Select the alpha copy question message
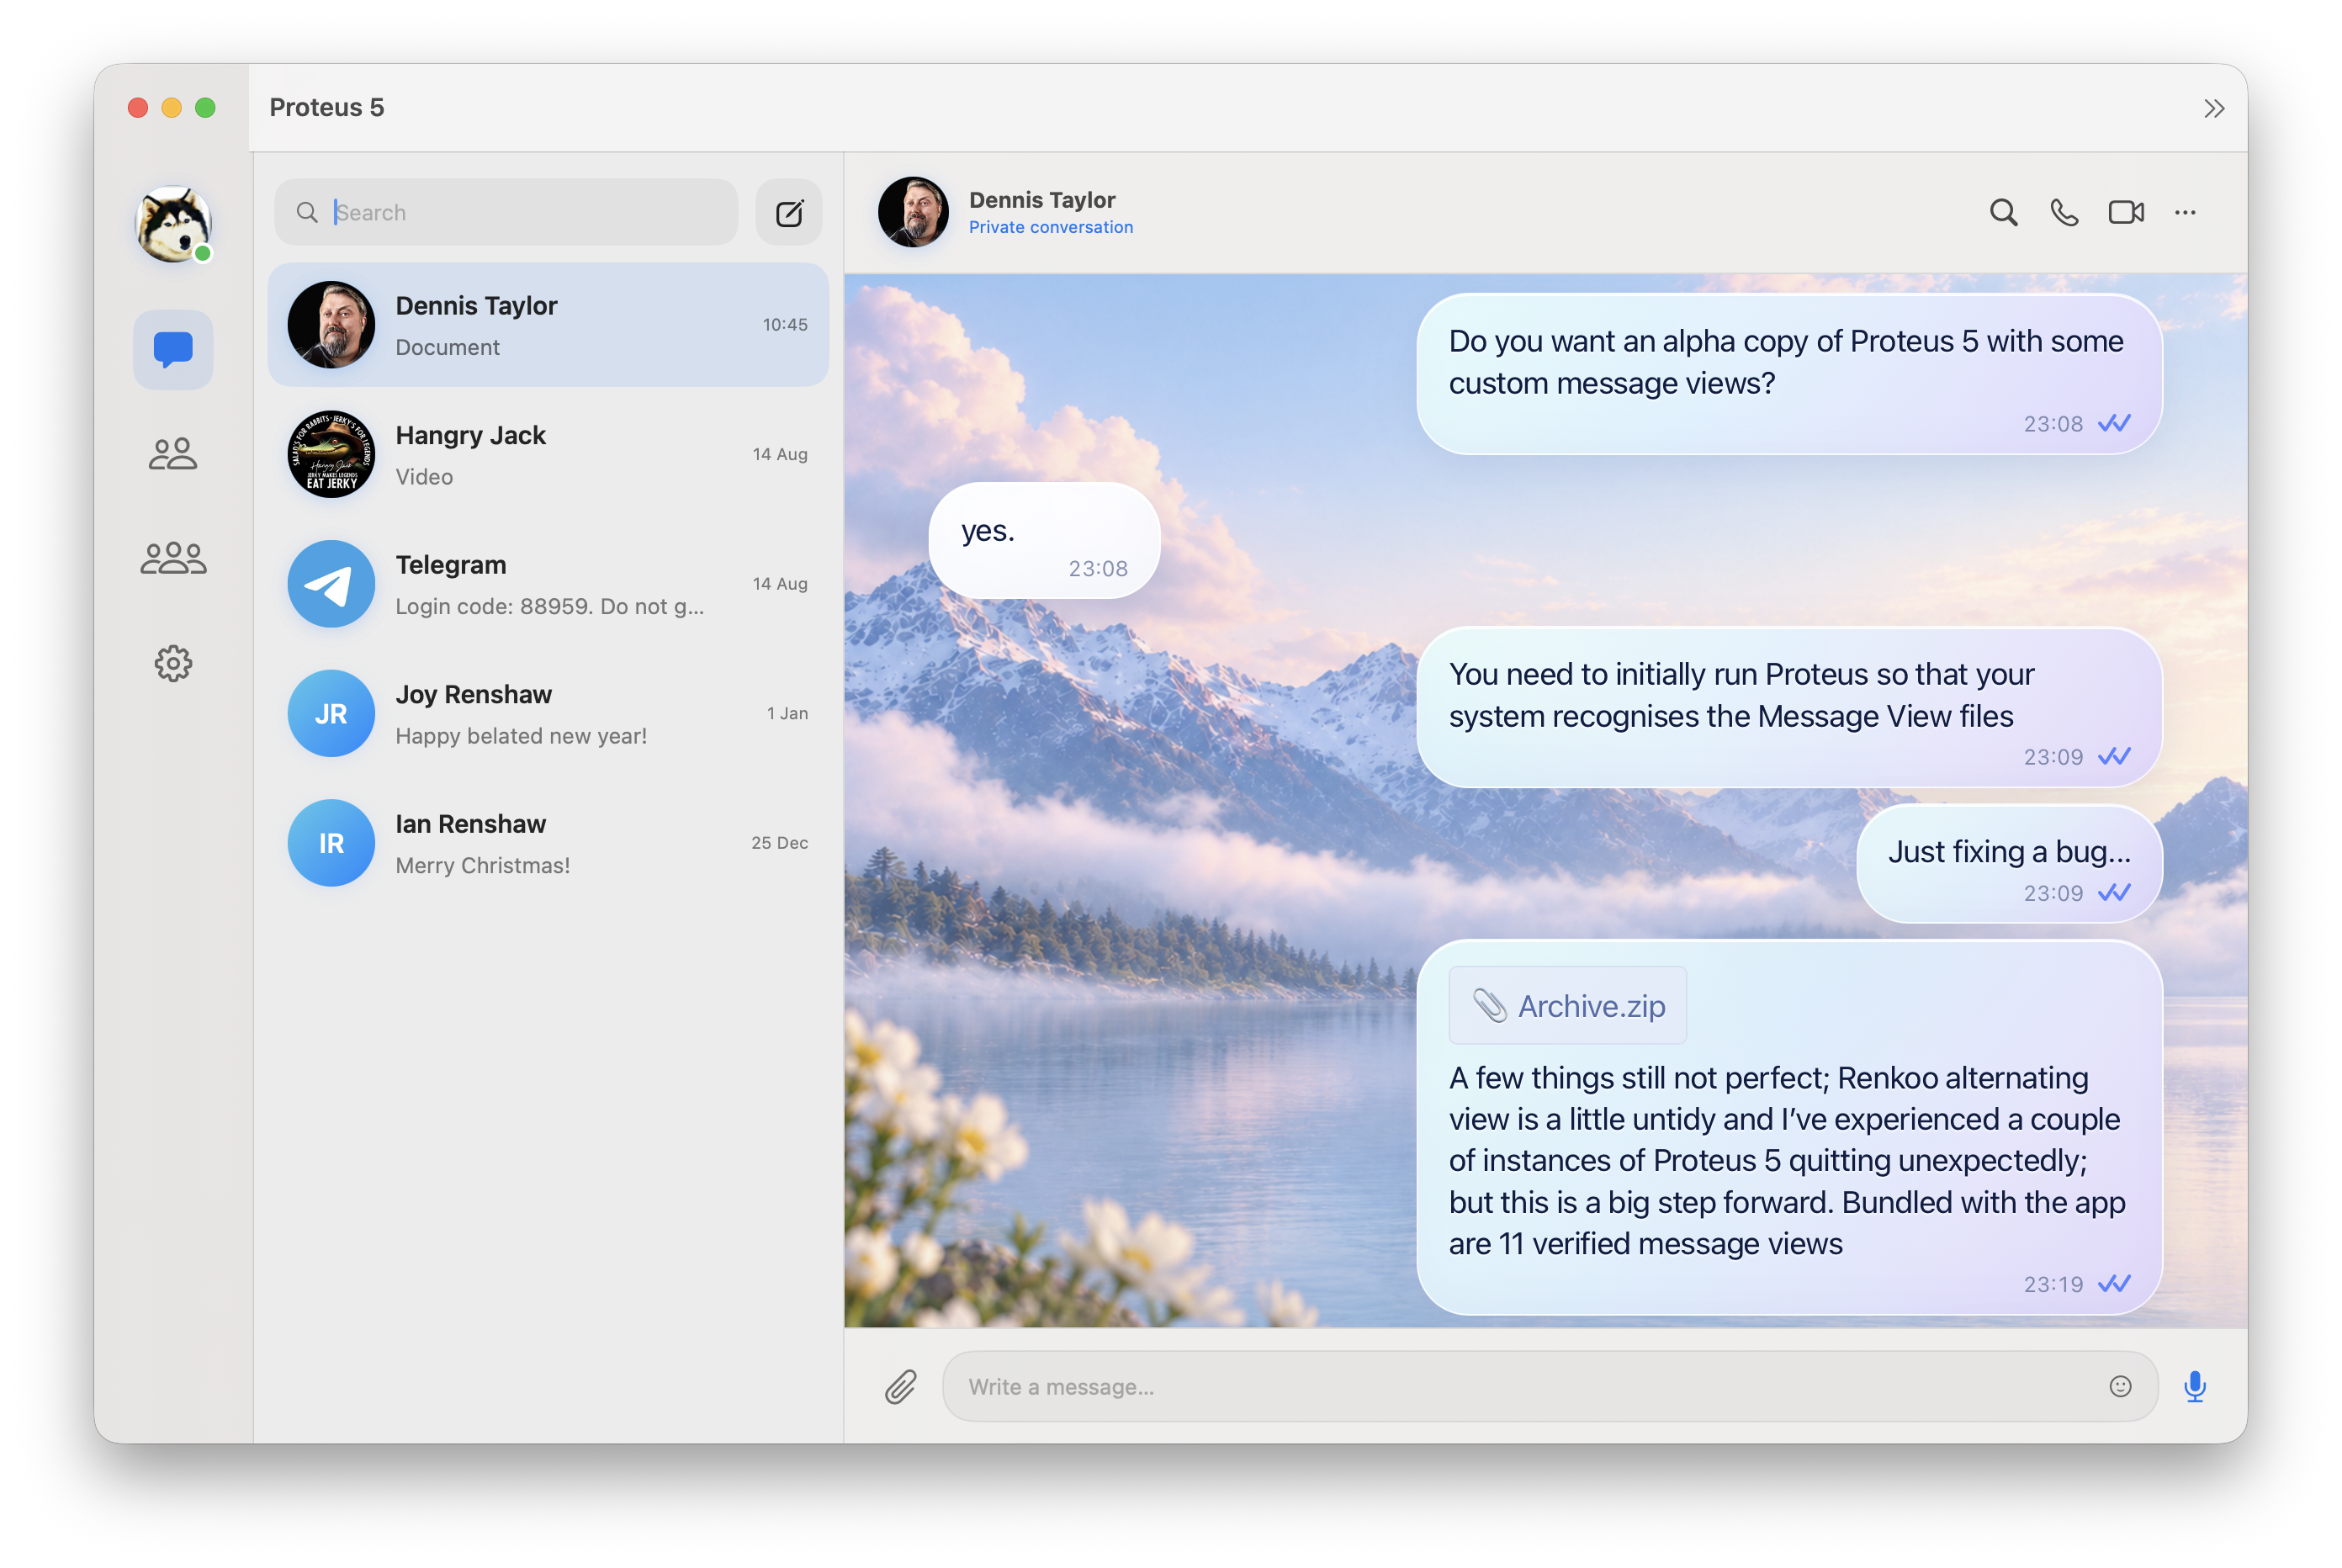2342x1568 pixels. (x=1789, y=374)
